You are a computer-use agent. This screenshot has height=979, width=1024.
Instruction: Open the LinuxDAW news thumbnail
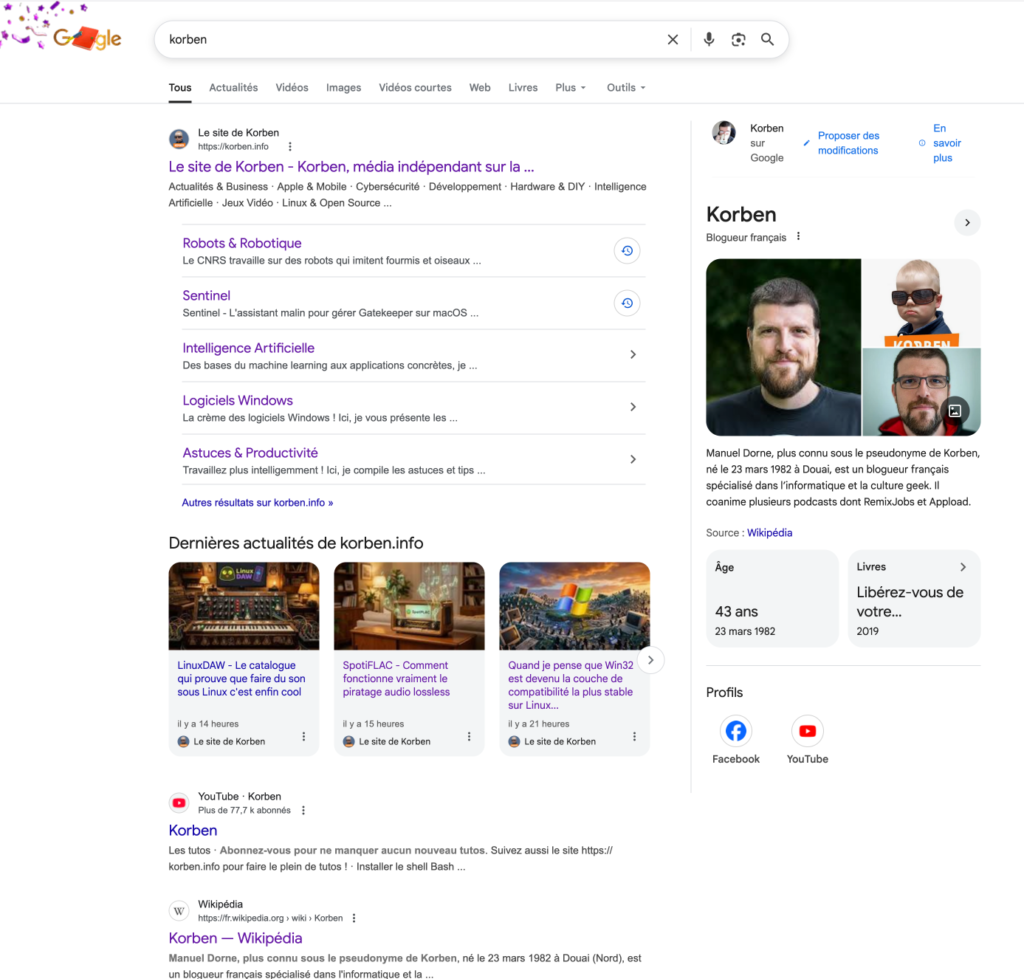[x=244, y=606]
